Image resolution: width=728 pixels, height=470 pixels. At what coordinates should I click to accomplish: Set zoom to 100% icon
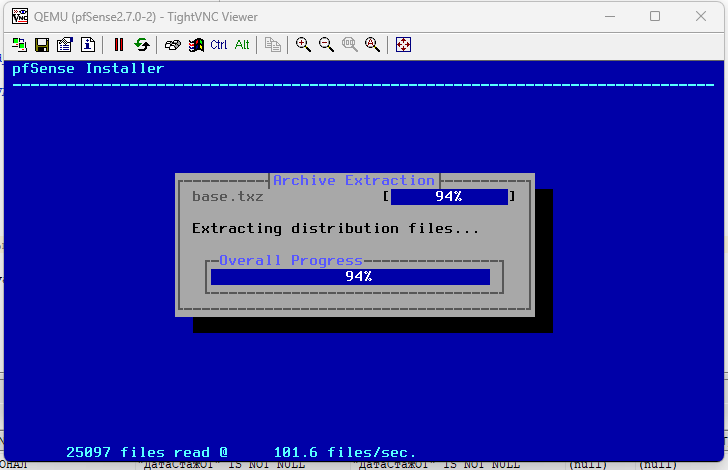tap(349, 45)
